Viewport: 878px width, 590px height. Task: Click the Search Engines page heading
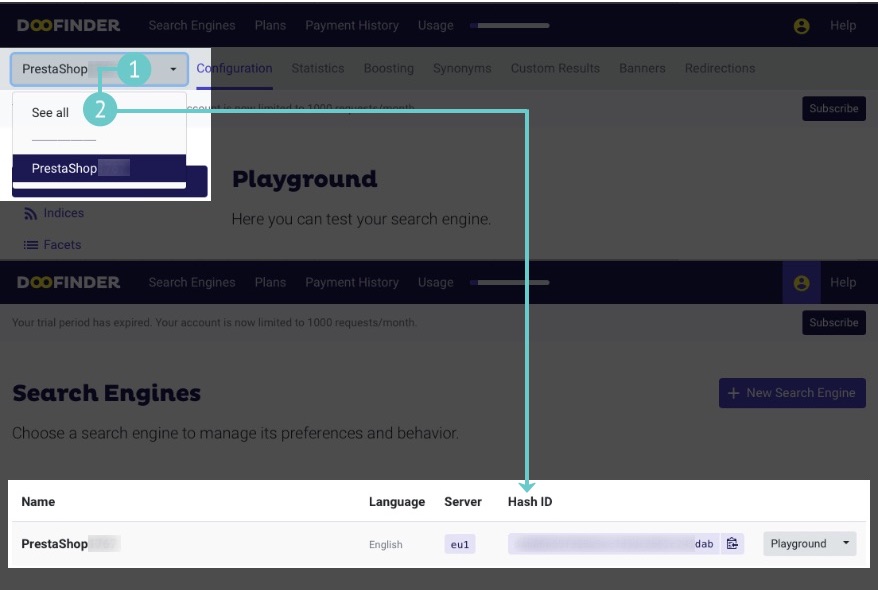pos(106,393)
